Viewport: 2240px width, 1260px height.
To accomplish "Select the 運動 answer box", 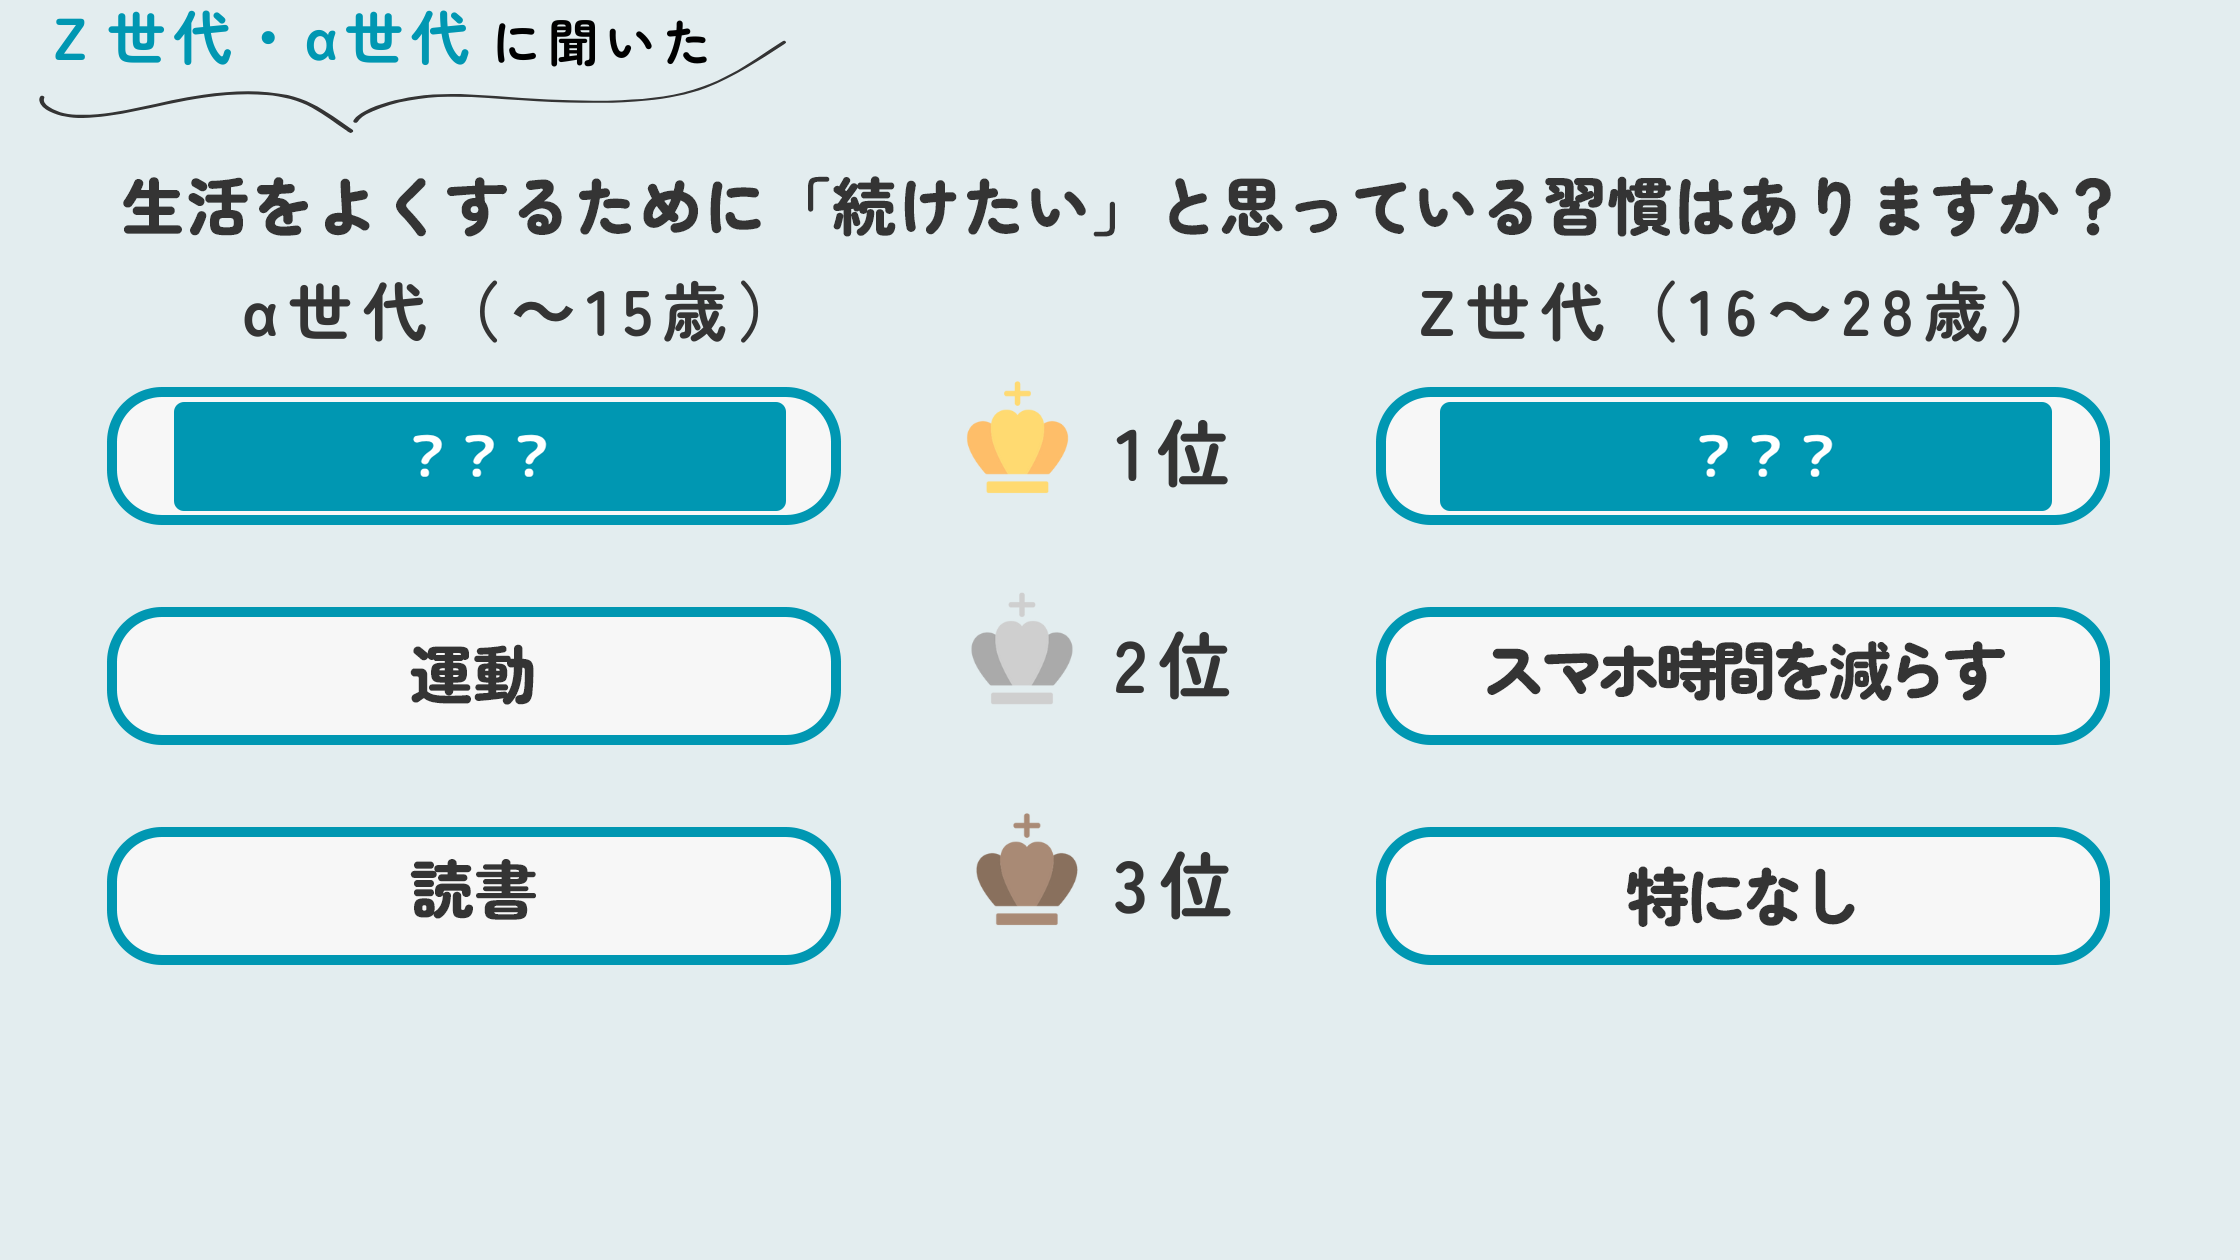I will (473, 676).
